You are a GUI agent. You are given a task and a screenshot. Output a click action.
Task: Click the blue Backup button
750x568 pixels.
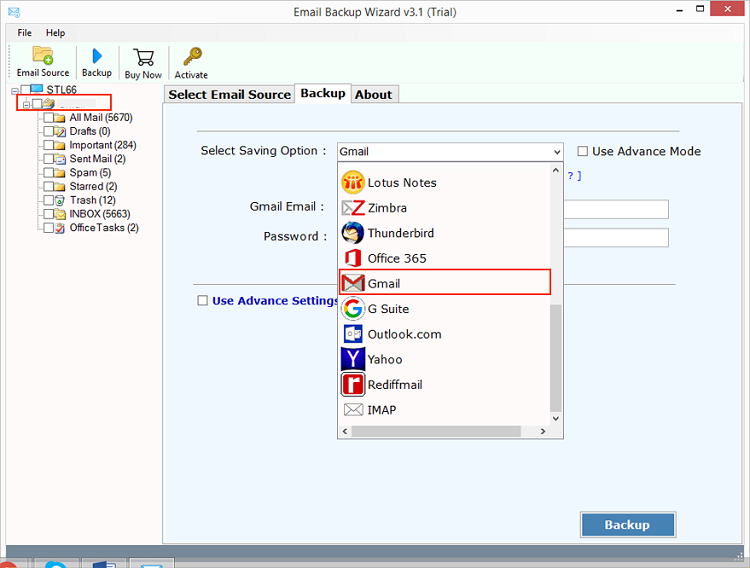(628, 524)
